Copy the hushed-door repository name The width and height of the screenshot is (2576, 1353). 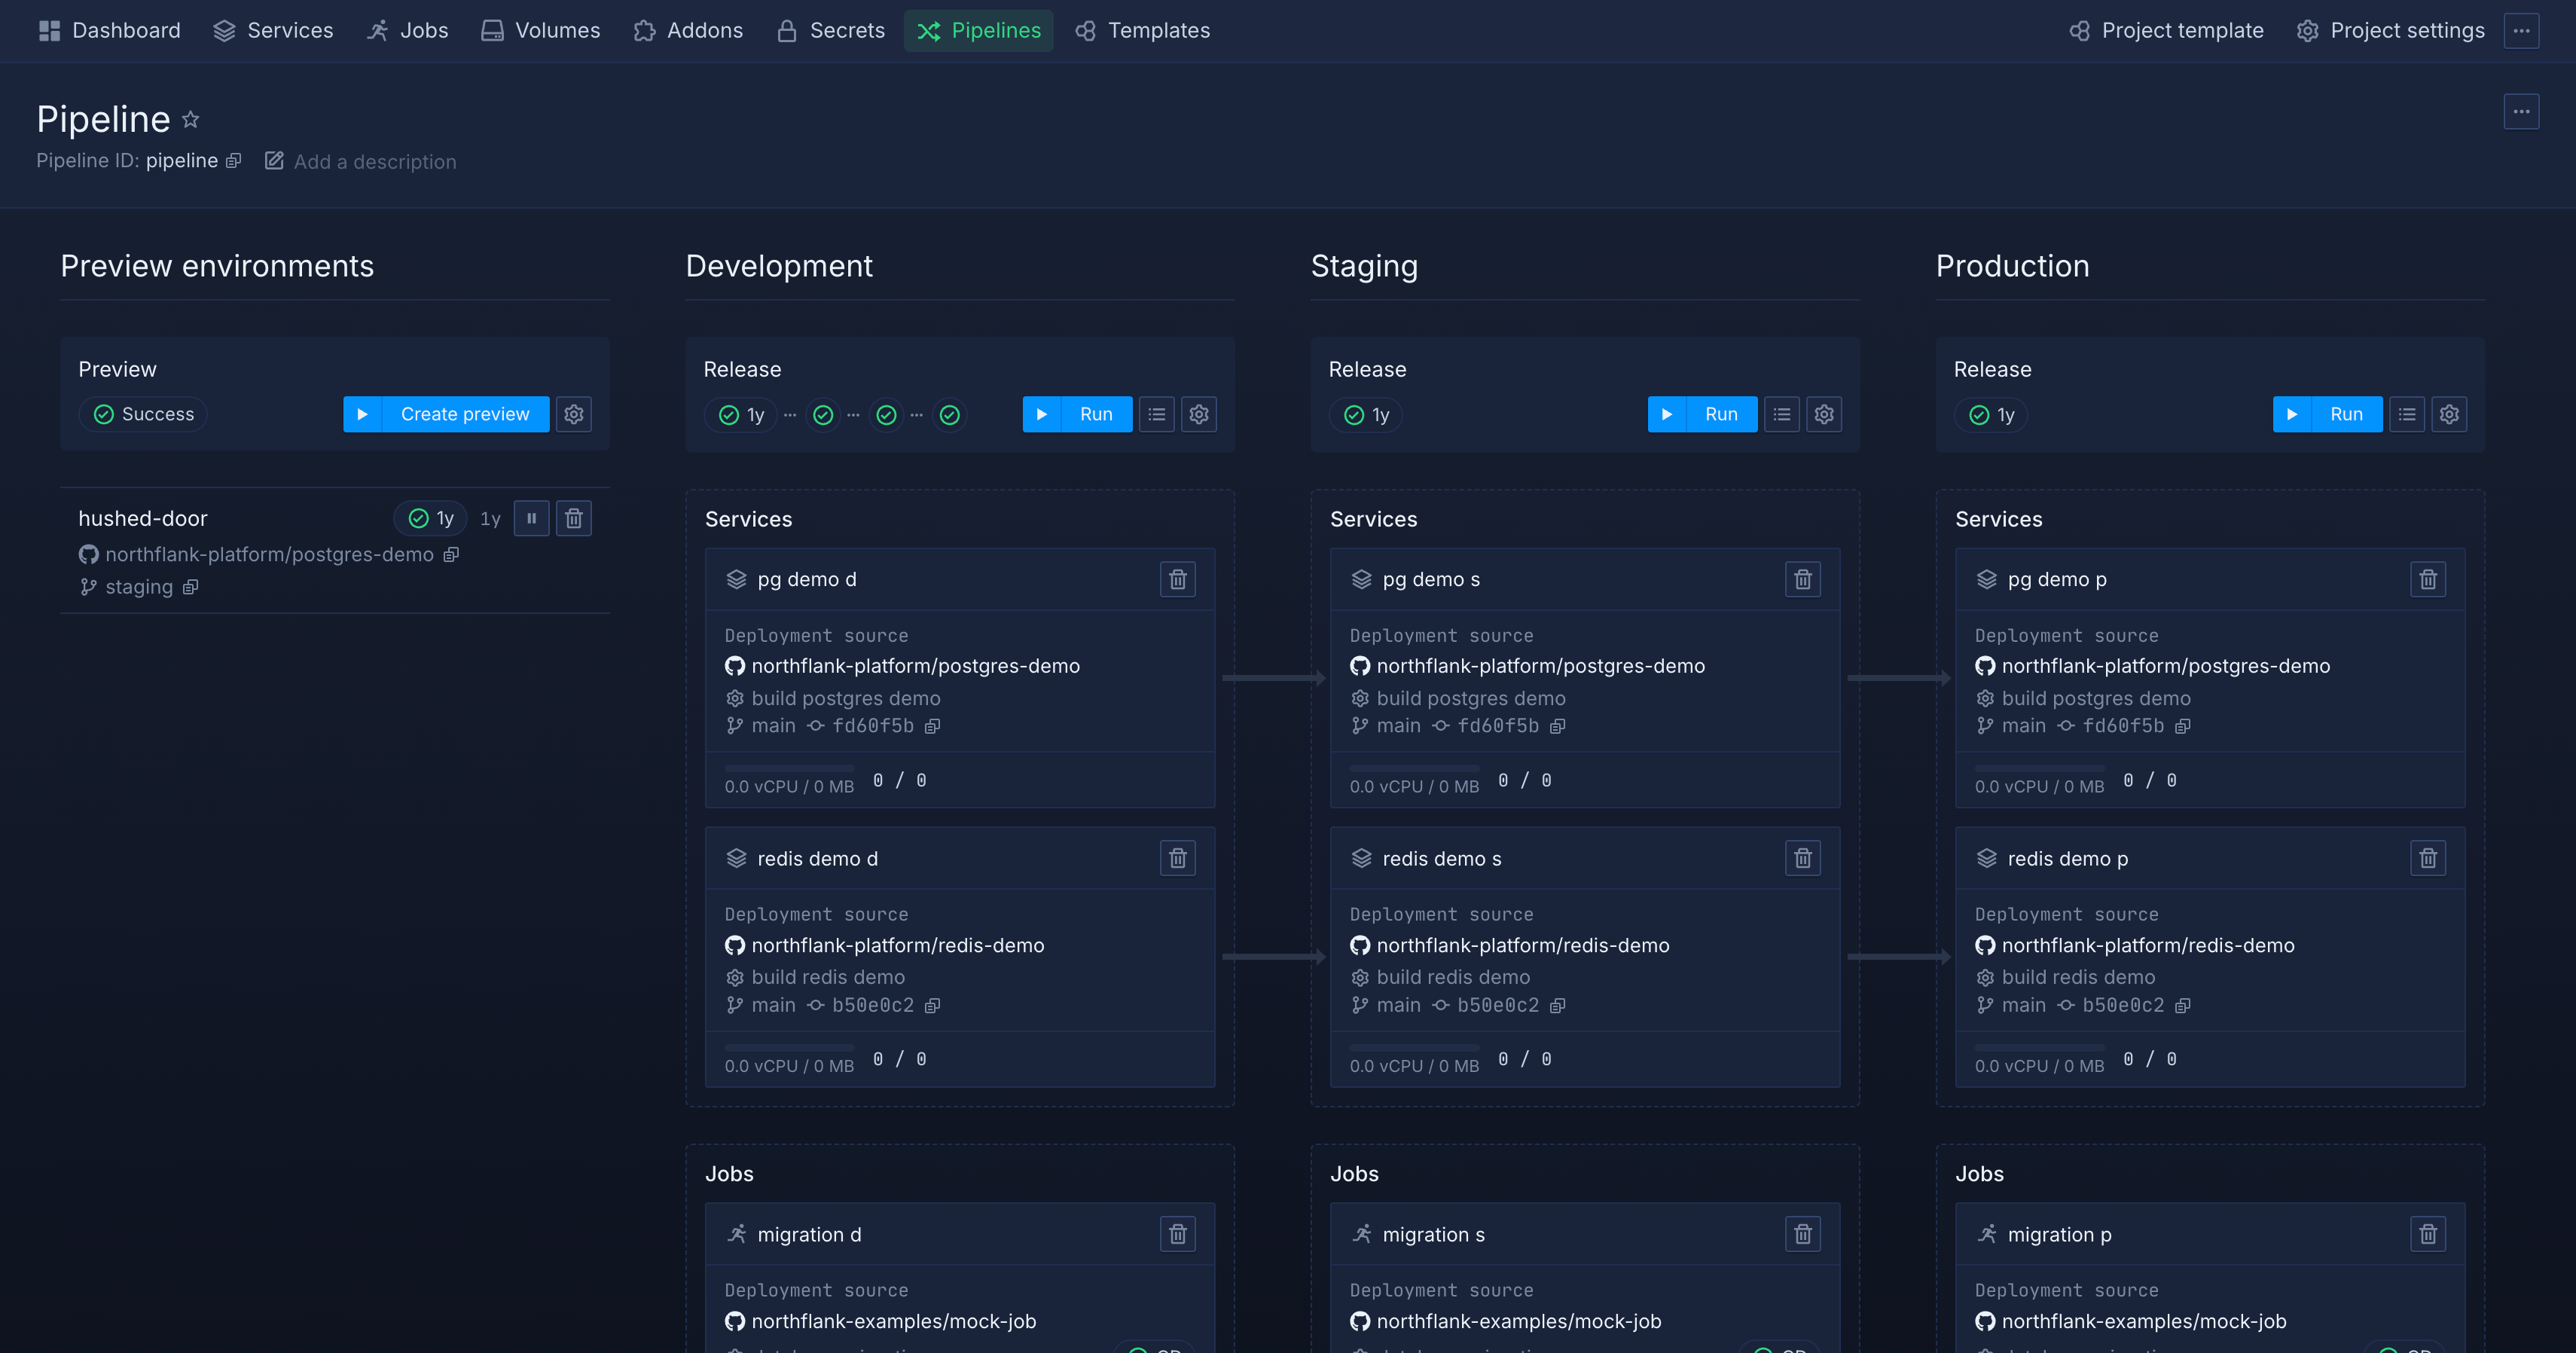coord(451,555)
